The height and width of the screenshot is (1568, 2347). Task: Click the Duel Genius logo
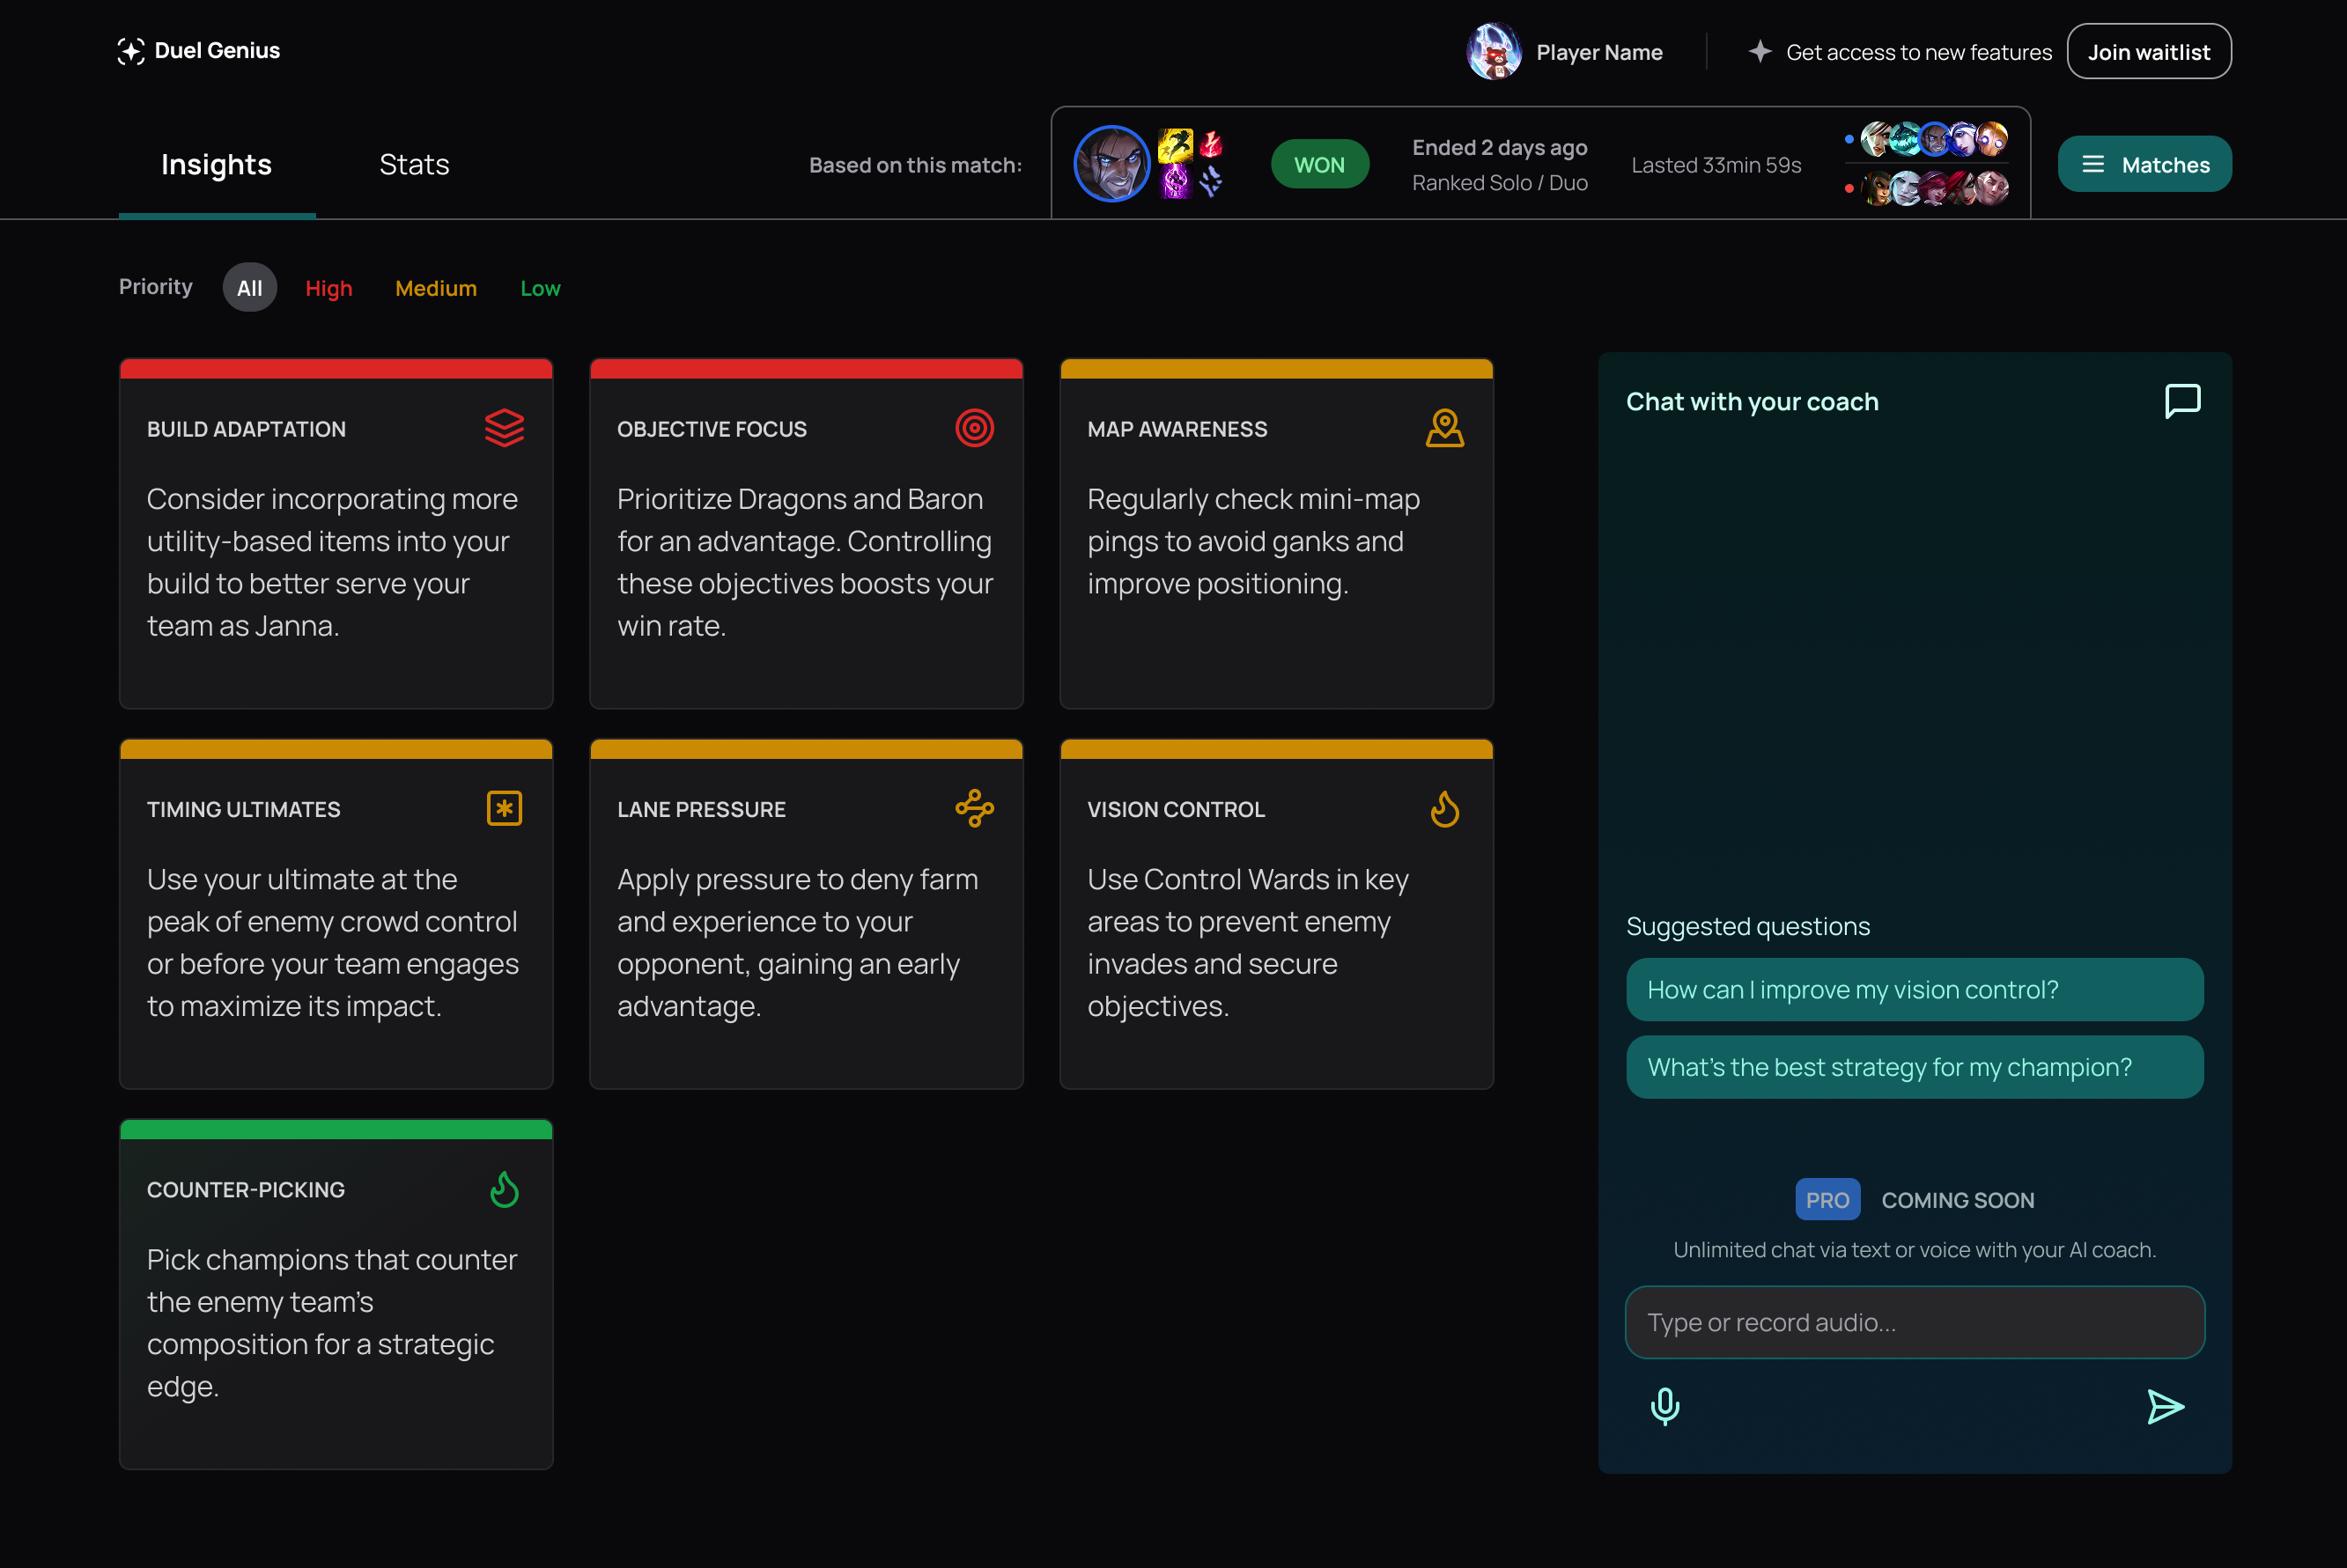pos(198,50)
